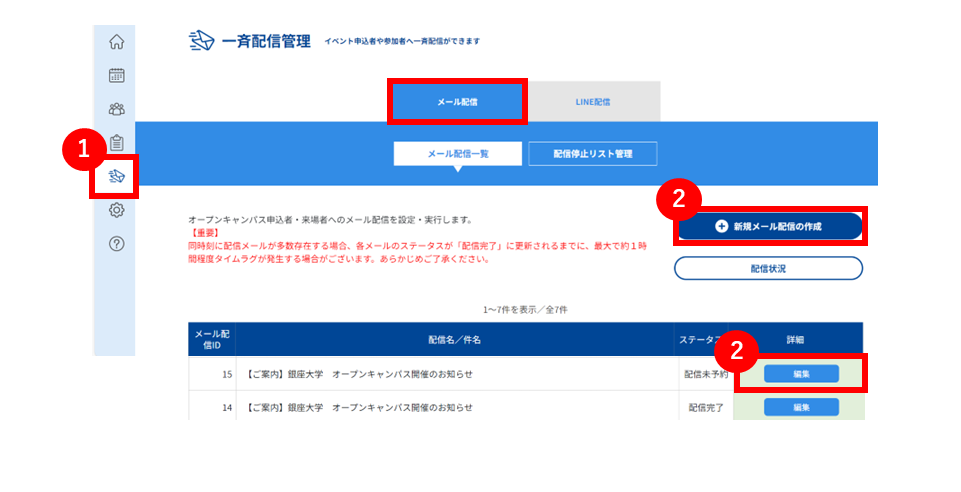The width and height of the screenshot is (961, 492).
Task: Click 新規メール配信の作成 button
Action: (769, 227)
